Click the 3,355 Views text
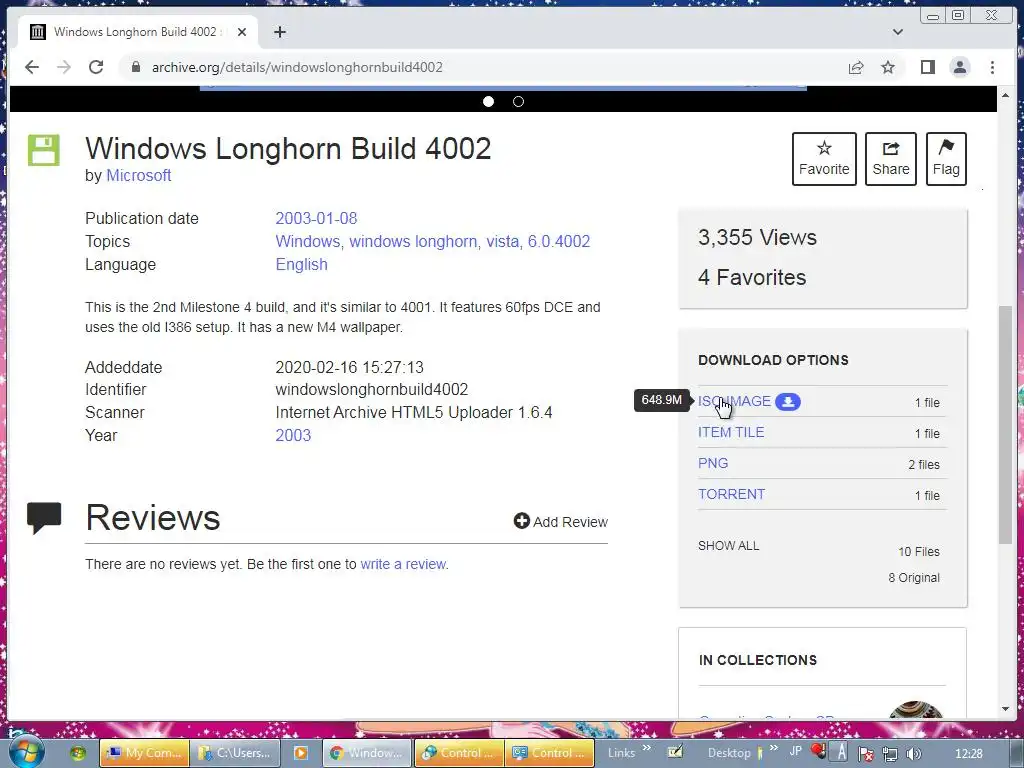 tap(757, 237)
